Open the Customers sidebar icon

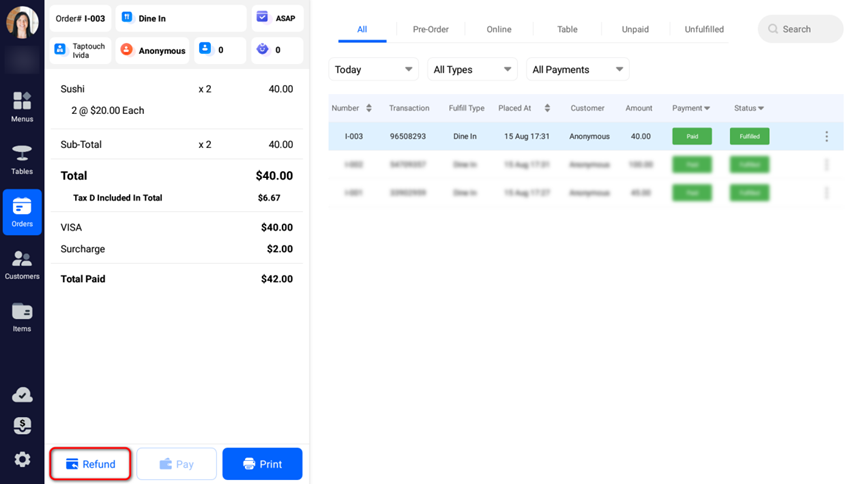[x=22, y=264]
